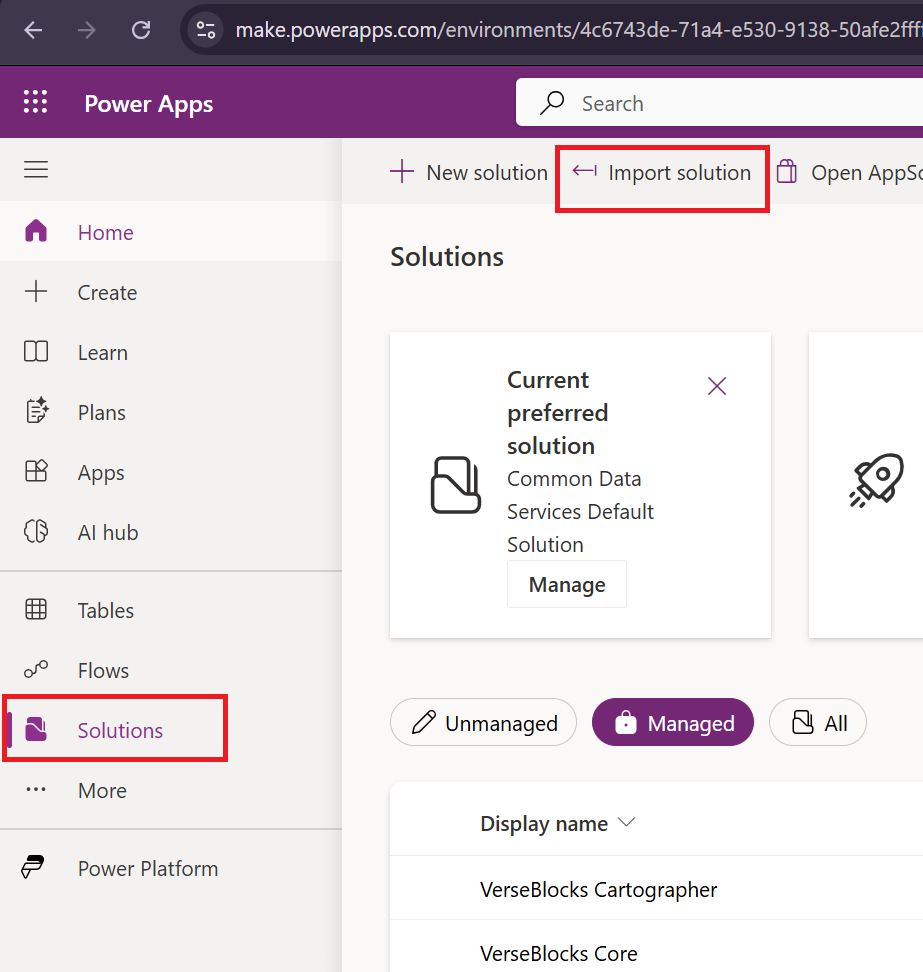The image size is (923, 972).
Task: Sort by the Display name column header
Action: pos(544,824)
